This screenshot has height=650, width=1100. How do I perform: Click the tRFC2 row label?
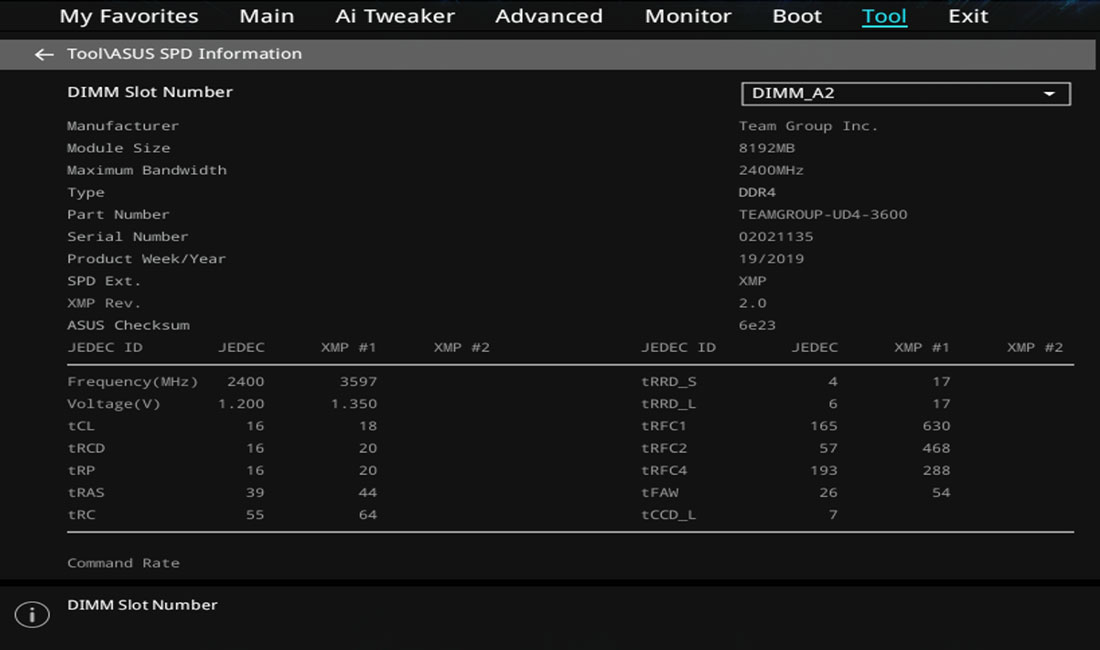tap(664, 449)
